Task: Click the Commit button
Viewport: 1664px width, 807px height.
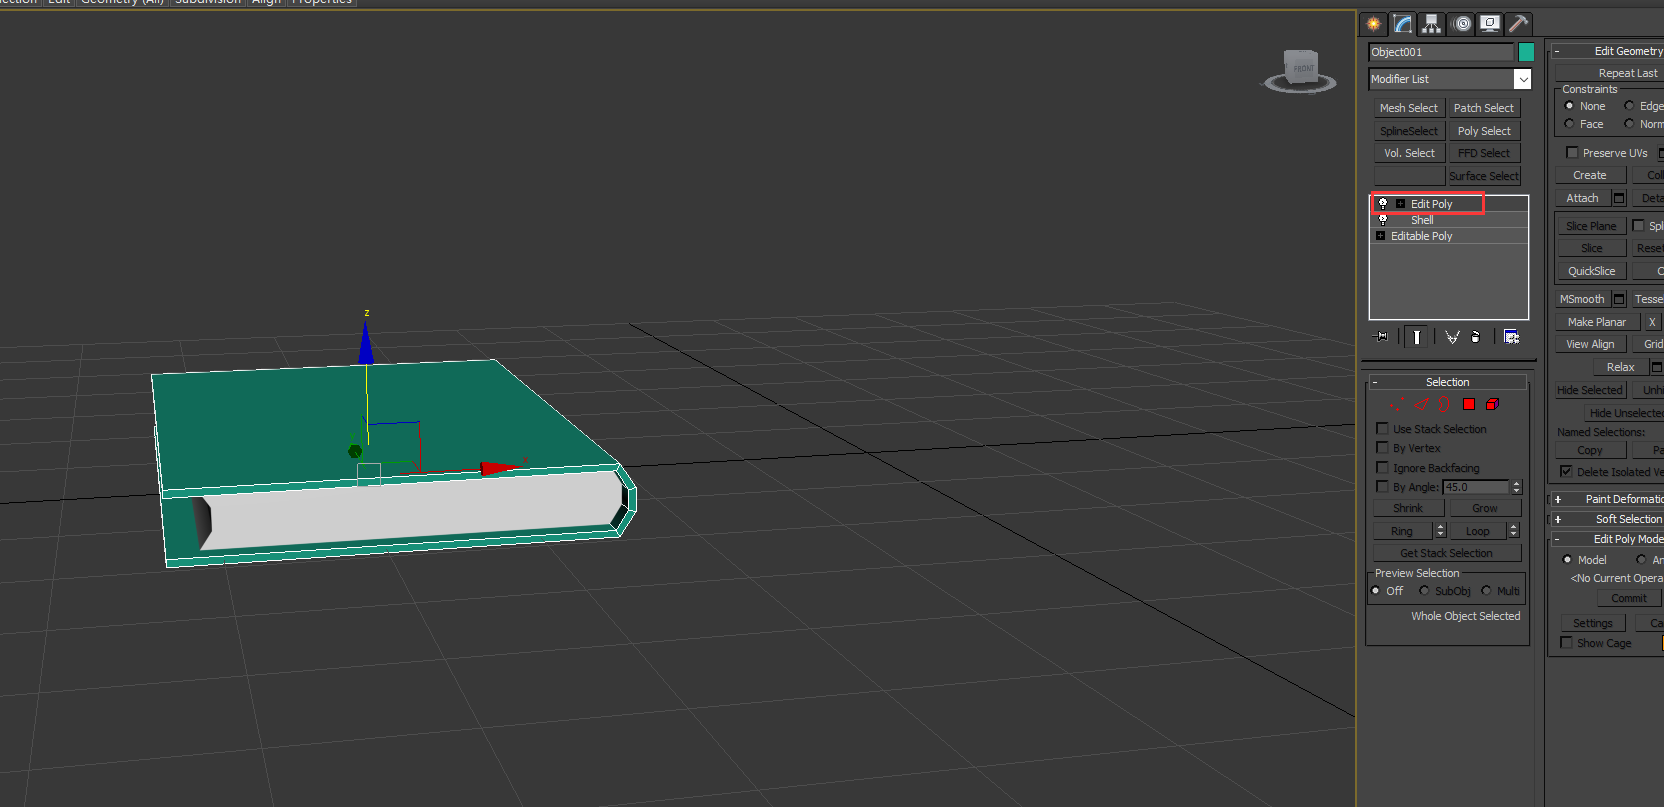Action: pos(1629,598)
